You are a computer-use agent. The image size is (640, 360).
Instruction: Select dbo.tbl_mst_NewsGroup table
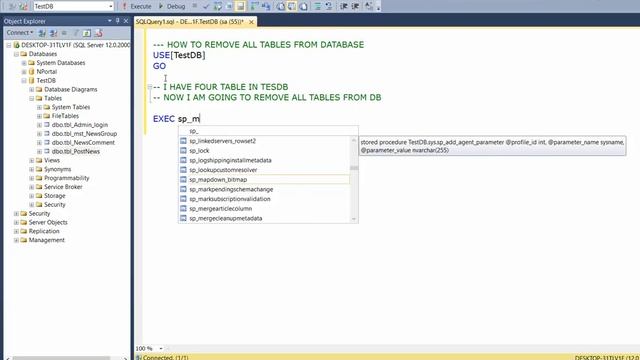[x=84, y=133]
